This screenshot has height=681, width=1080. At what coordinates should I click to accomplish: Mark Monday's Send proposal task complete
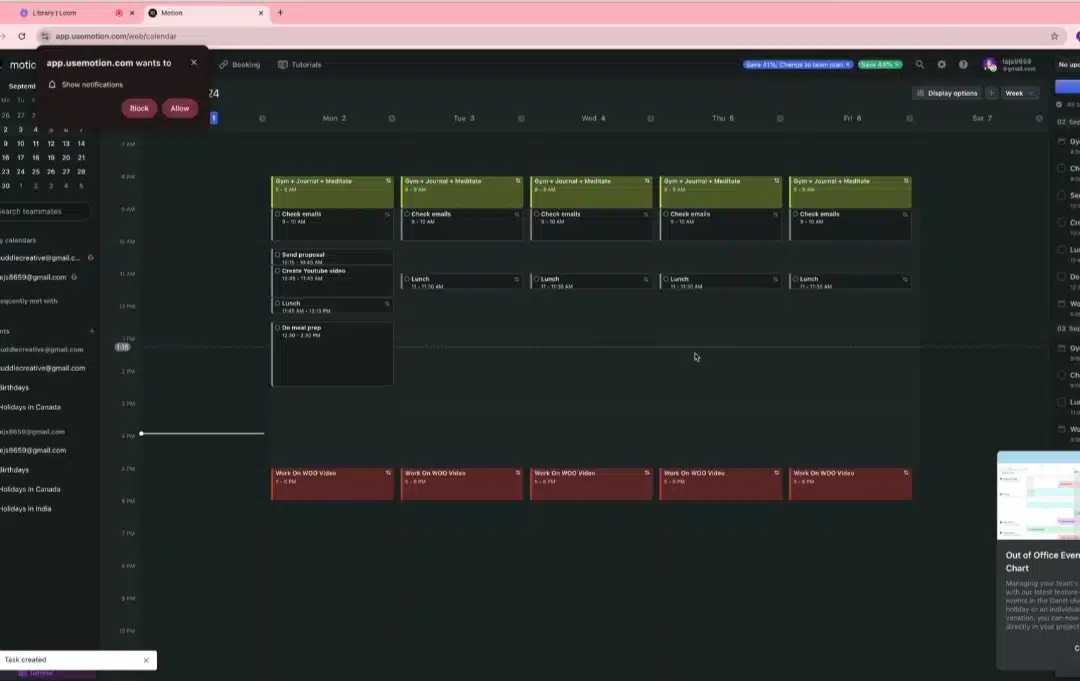tap(278, 254)
